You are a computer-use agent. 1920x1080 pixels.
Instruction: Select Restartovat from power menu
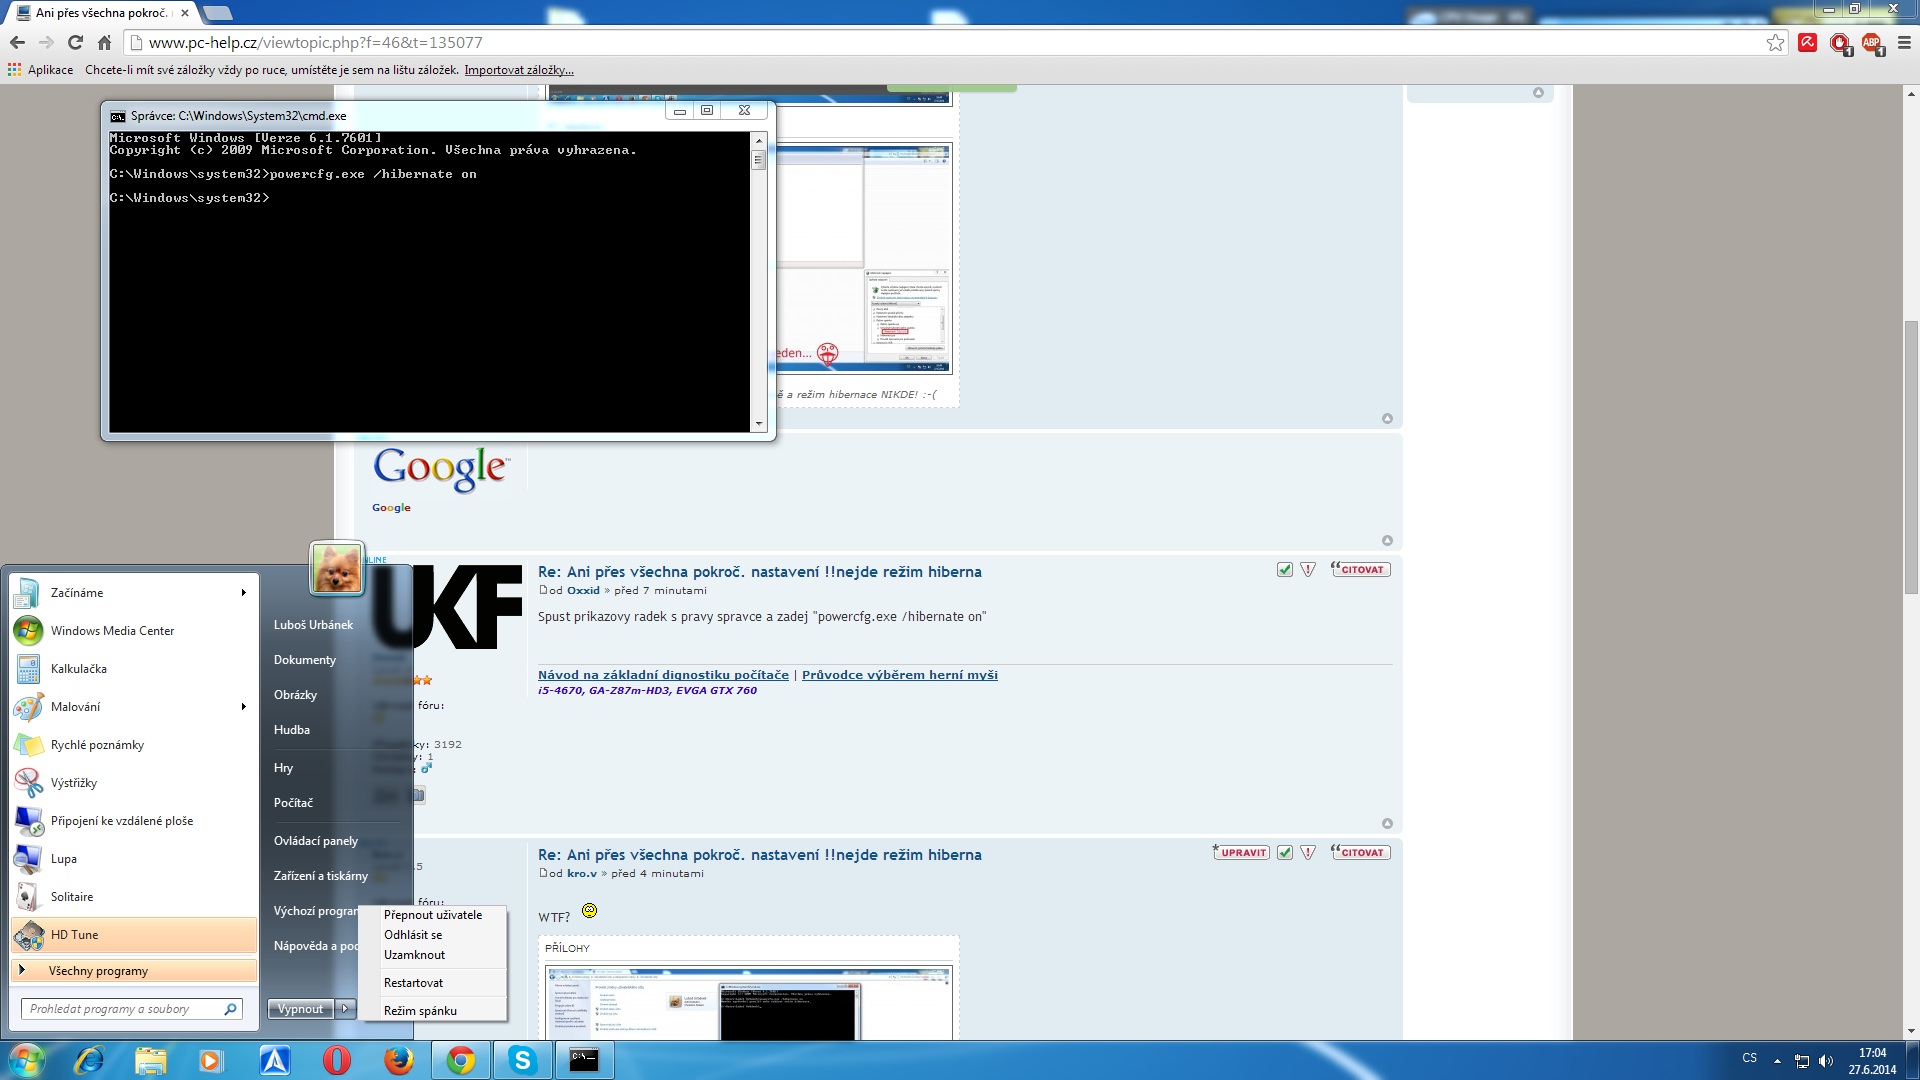coord(413,983)
